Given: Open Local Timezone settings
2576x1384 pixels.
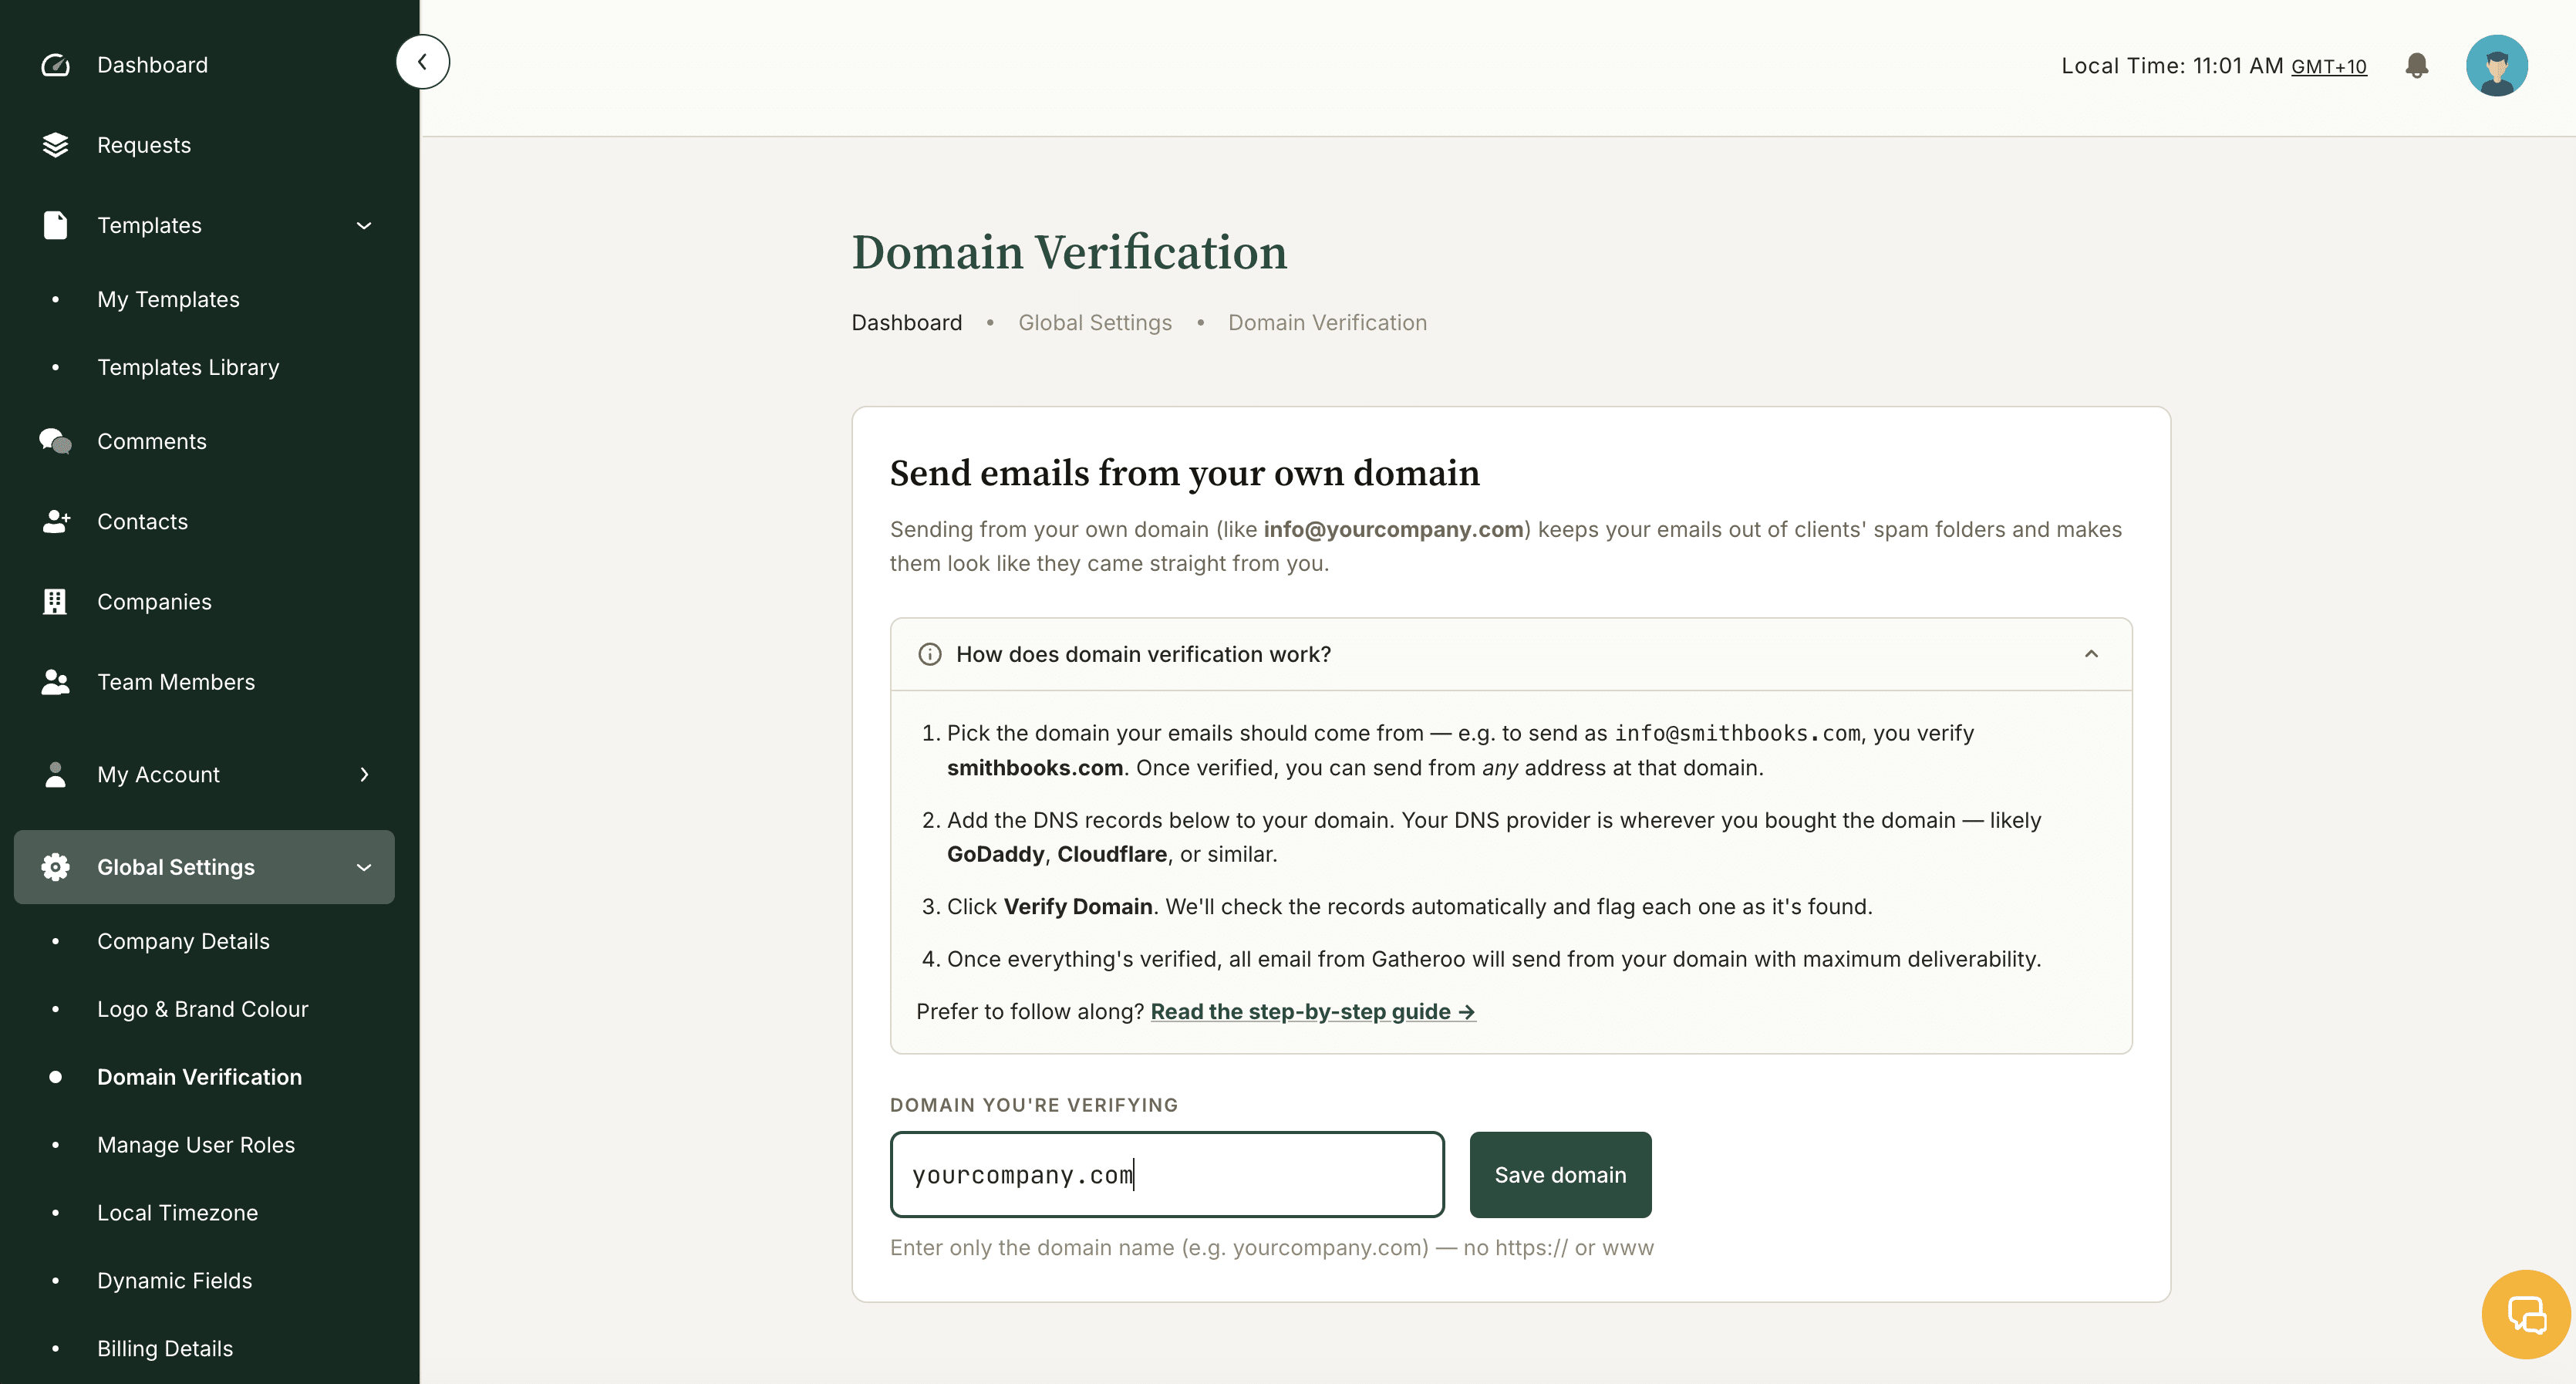Looking at the screenshot, I should pos(177,1213).
